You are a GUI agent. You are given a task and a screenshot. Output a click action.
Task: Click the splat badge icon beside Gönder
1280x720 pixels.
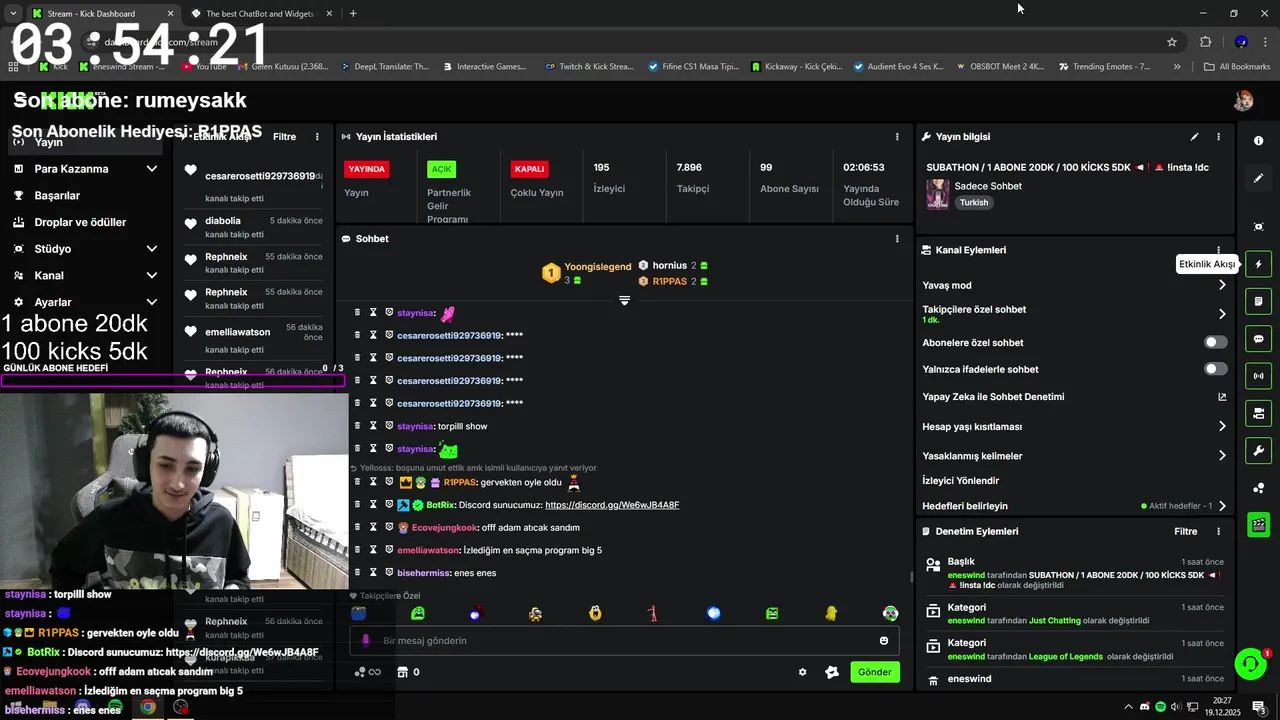tap(831, 672)
